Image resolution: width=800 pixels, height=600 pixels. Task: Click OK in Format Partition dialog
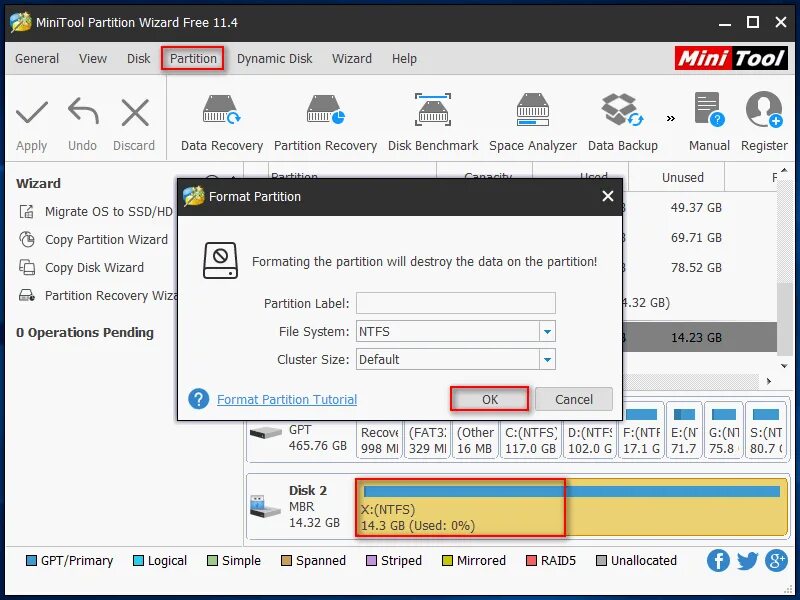[x=490, y=399]
